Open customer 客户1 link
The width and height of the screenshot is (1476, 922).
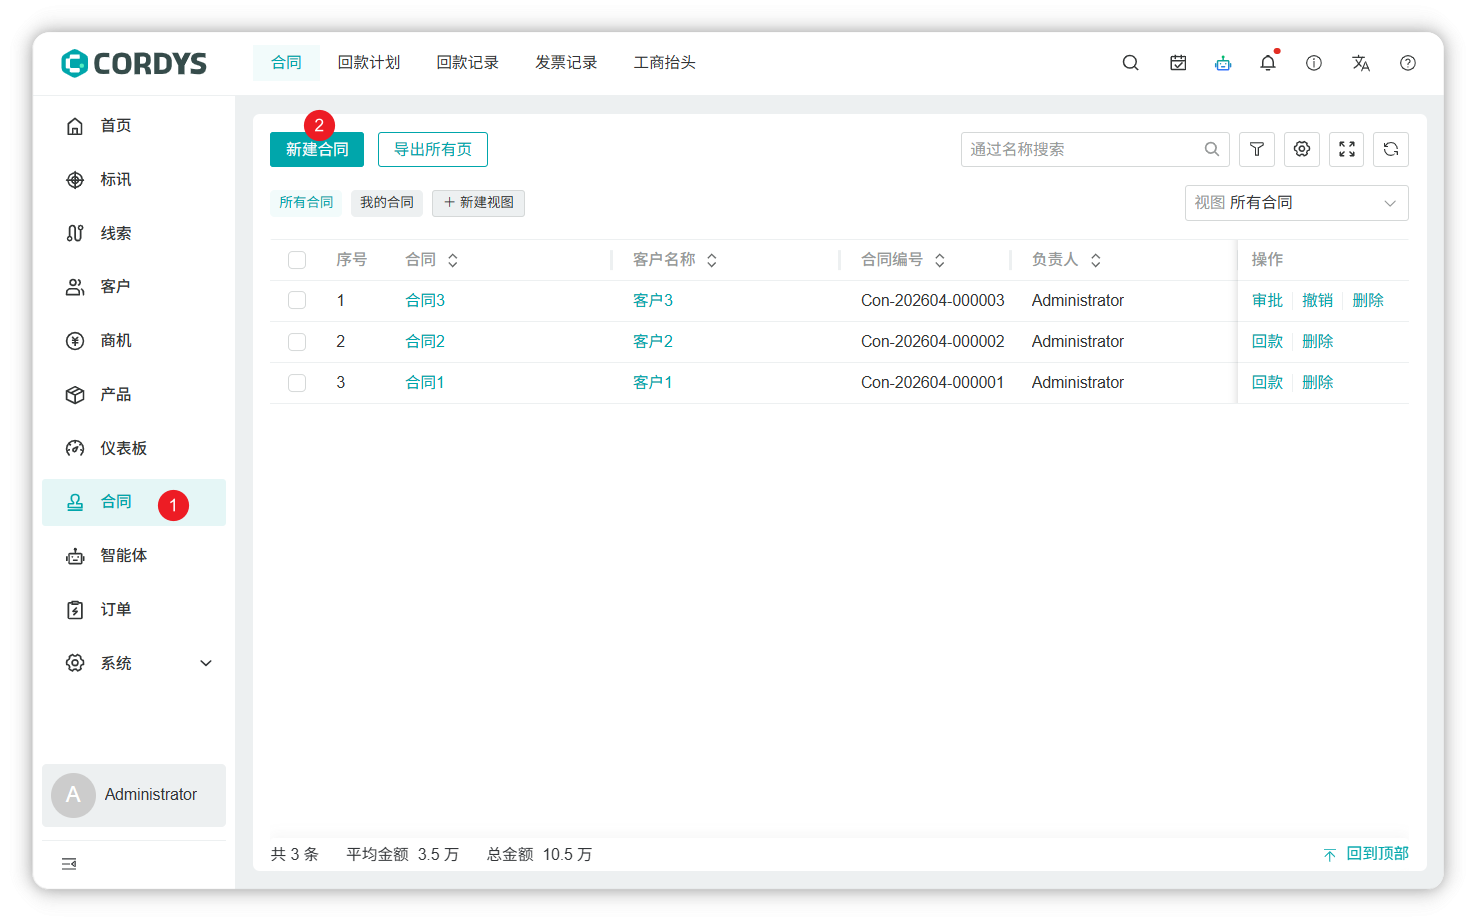[653, 383]
